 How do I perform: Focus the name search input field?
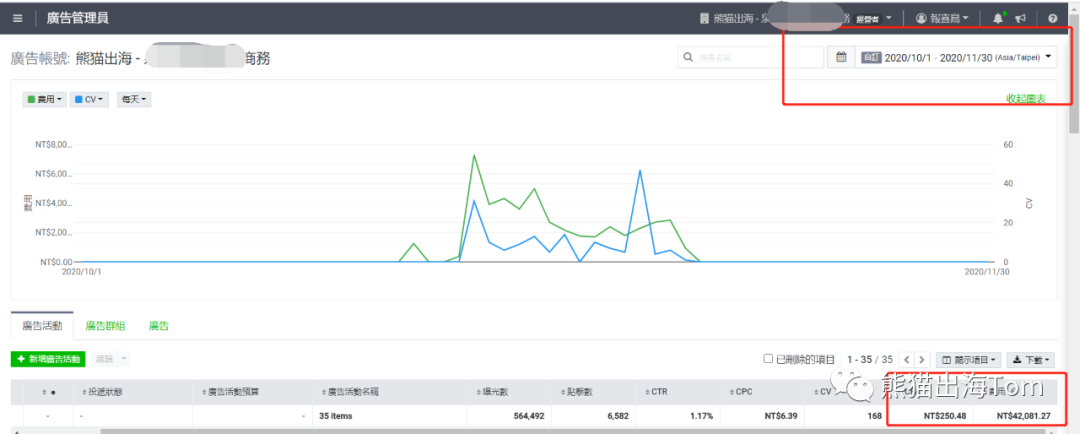point(750,57)
